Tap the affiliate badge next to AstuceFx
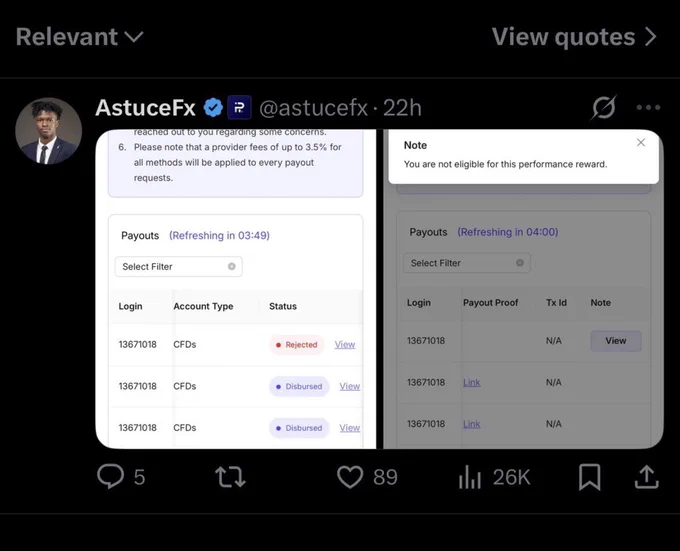 coord(239,108)
